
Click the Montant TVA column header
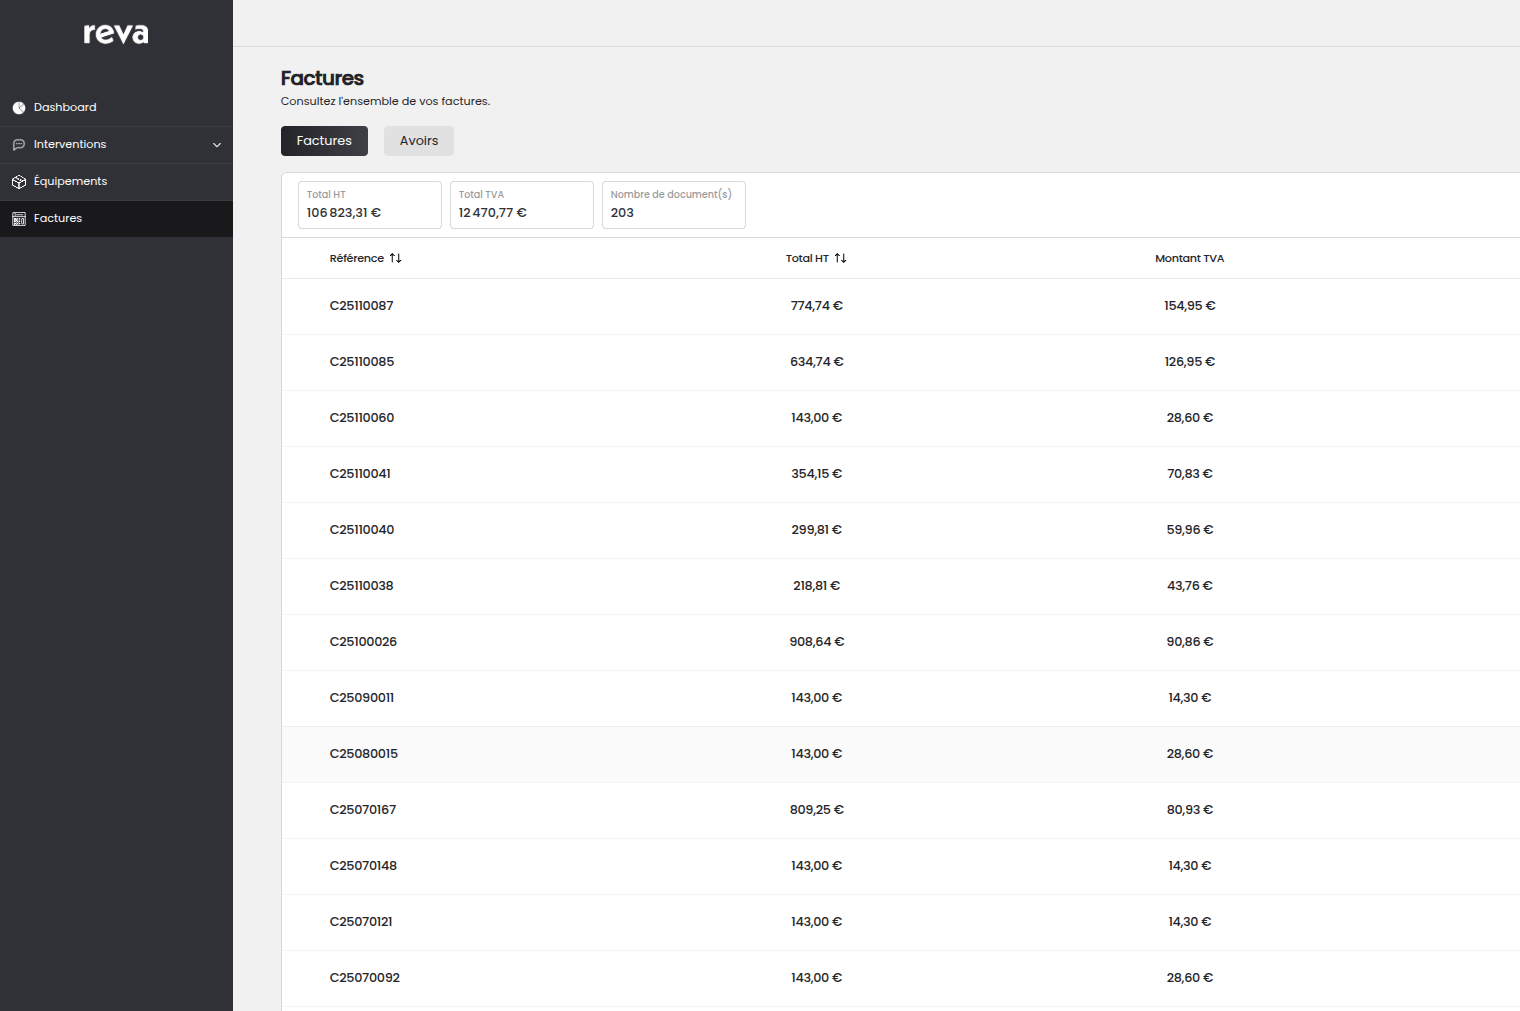pyautogui.click(x=1189, y=258)
